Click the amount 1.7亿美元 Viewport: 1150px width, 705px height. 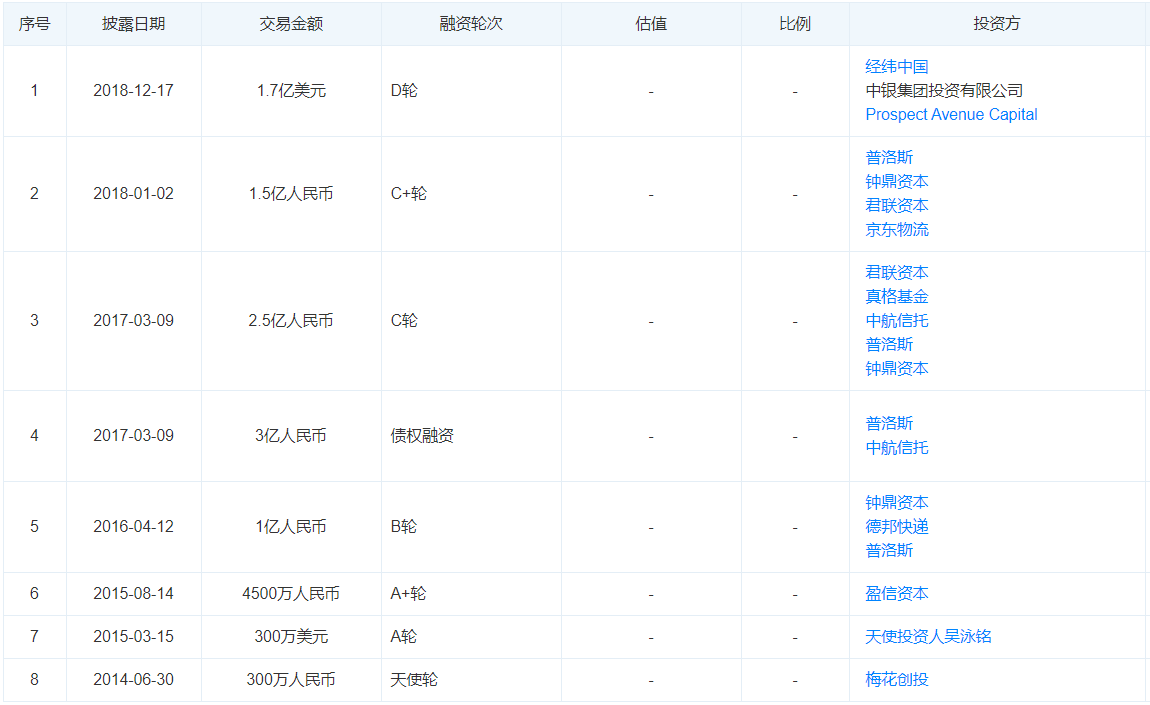tap(291, 91)
